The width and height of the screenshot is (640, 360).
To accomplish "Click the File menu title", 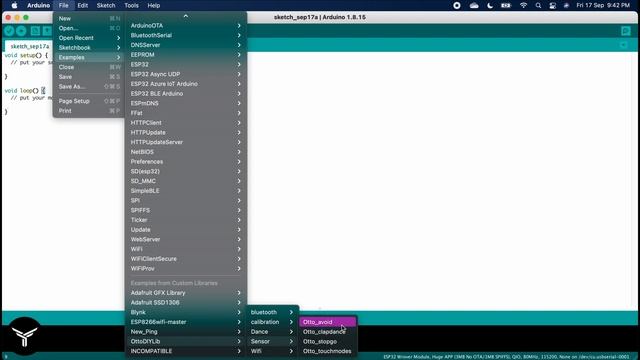I will tap(63, 5).
